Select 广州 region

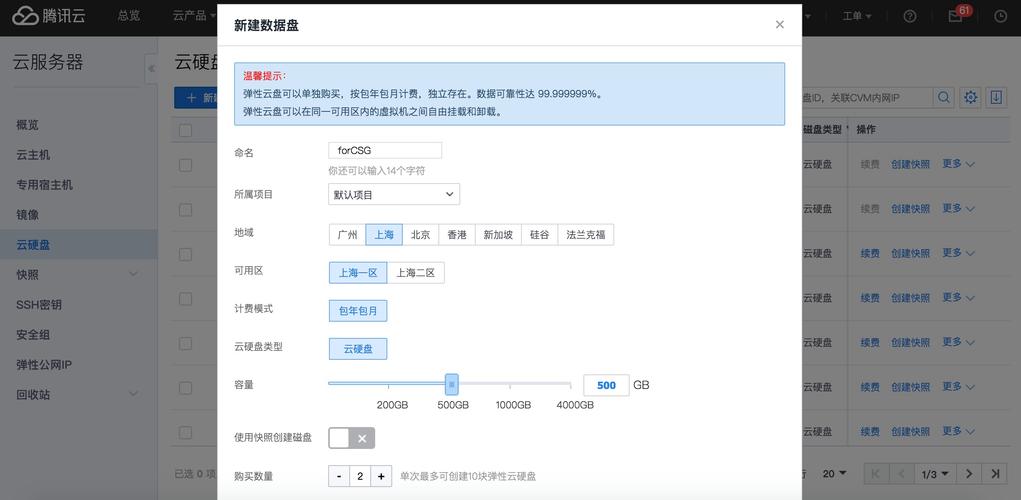tap(347, 235)
